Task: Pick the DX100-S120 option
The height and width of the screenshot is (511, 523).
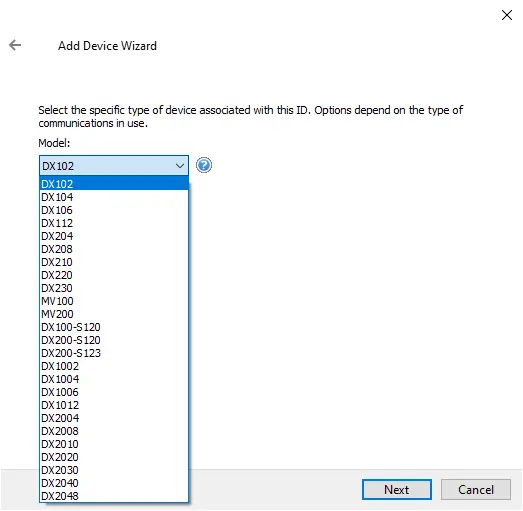Action: [114, 327]
